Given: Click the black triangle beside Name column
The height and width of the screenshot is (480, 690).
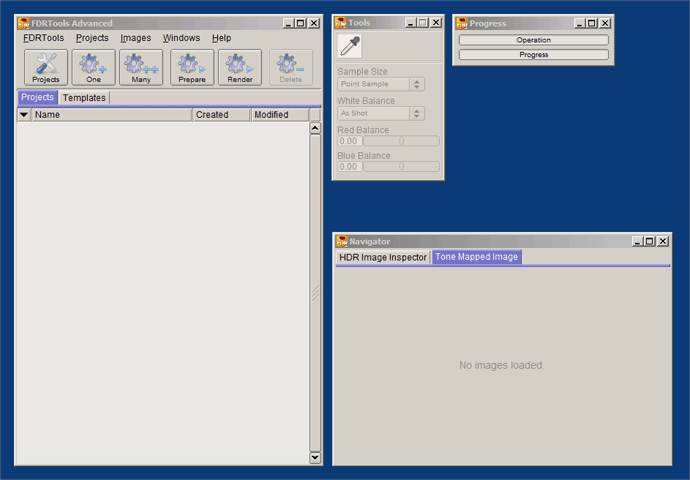Looking at the screenshot, I should [x=24, y=115].
